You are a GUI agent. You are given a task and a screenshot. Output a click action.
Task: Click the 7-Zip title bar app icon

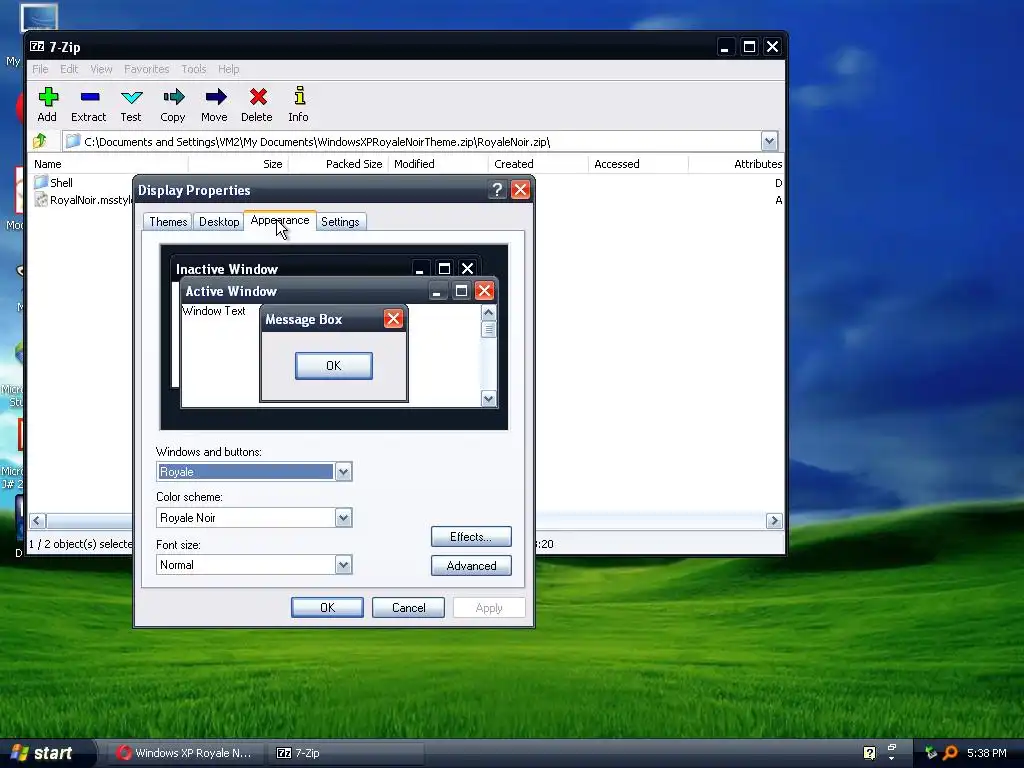coord(37,46)
